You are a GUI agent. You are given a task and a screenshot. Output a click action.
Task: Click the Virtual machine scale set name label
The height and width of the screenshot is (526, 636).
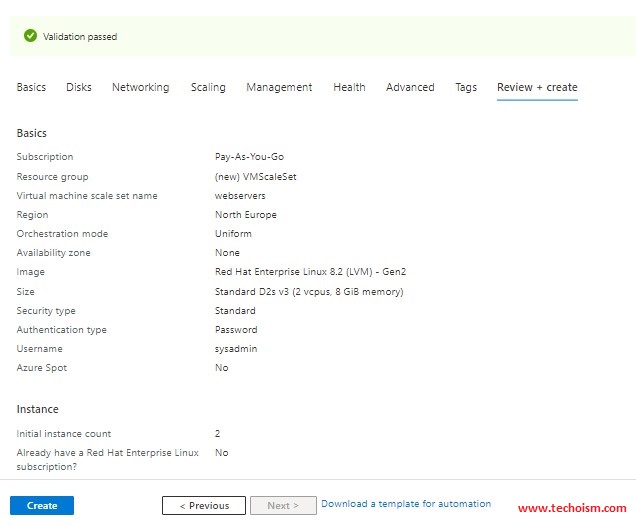pyautogui.click(x=87, y=196)
